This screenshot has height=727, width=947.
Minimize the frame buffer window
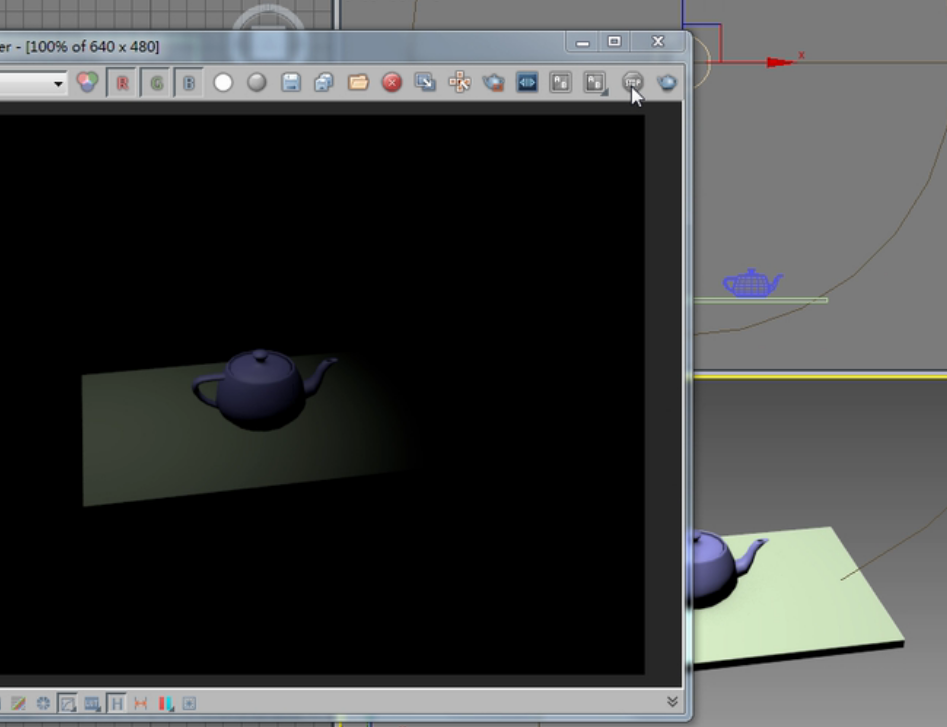tap(583, 42)
